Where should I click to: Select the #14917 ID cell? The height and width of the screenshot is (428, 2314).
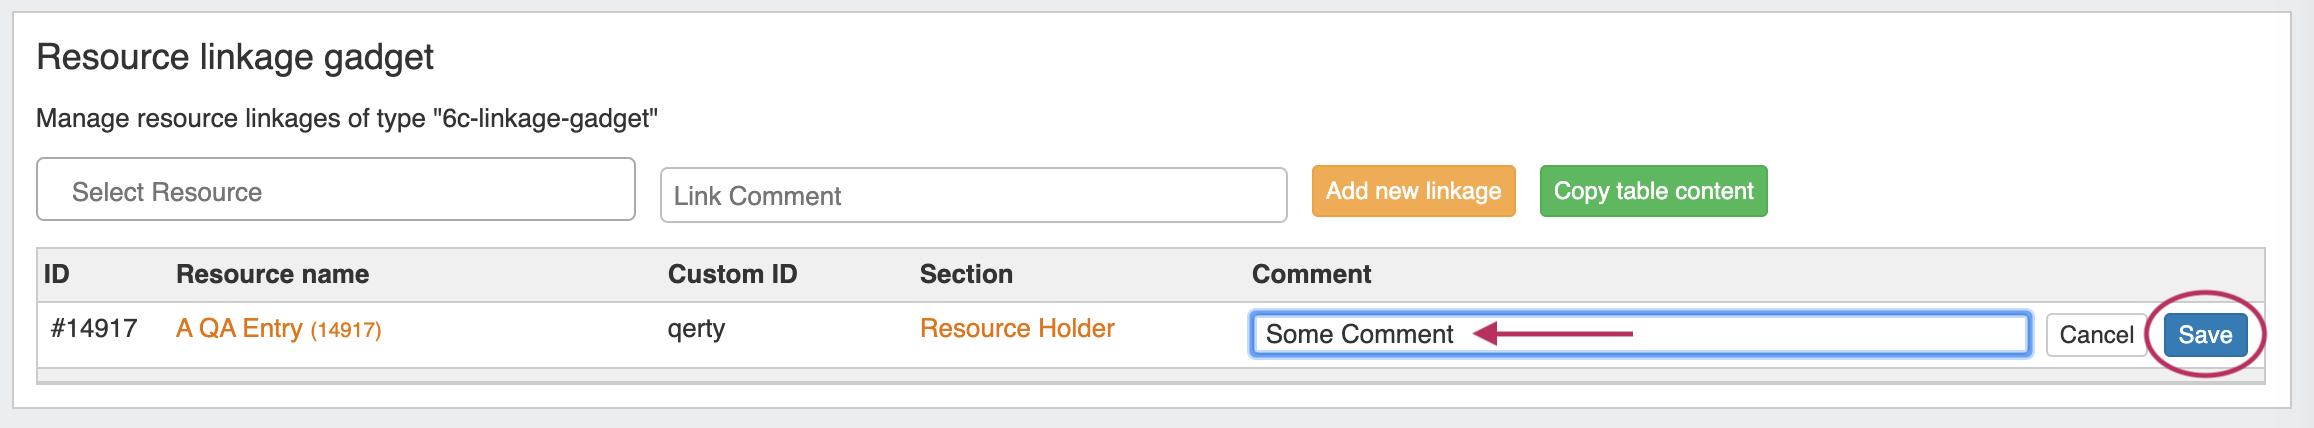[x=94, y=329]
